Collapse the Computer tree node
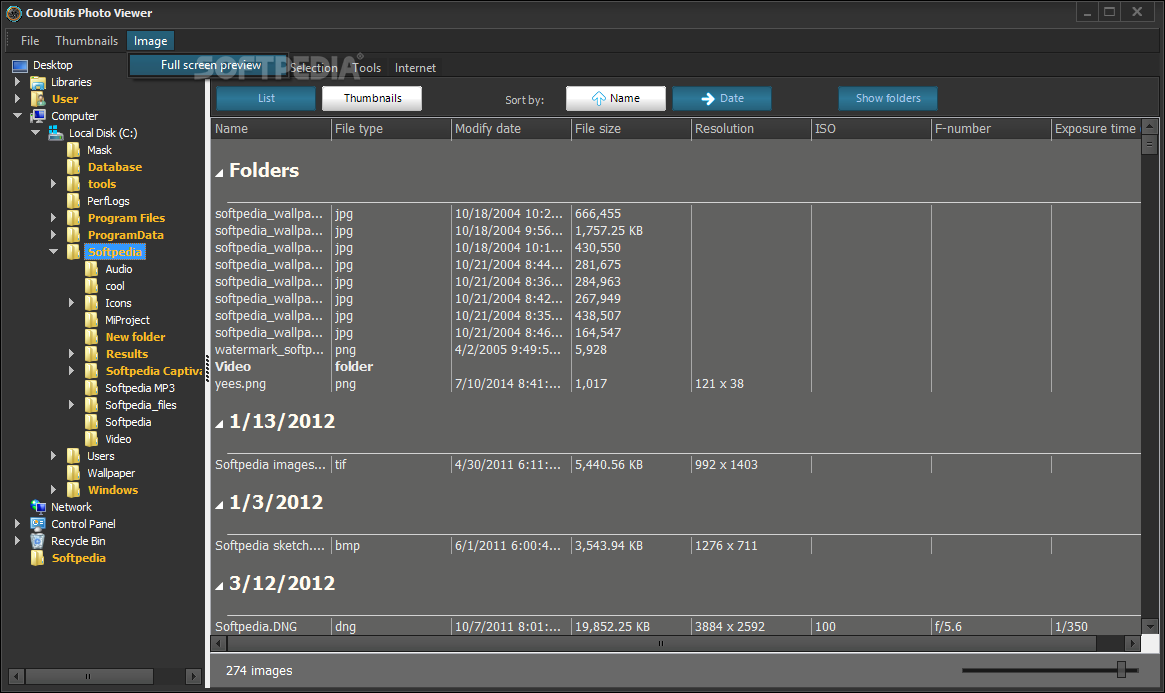This screenshot has height=693, width=1165. pos(18,116)
